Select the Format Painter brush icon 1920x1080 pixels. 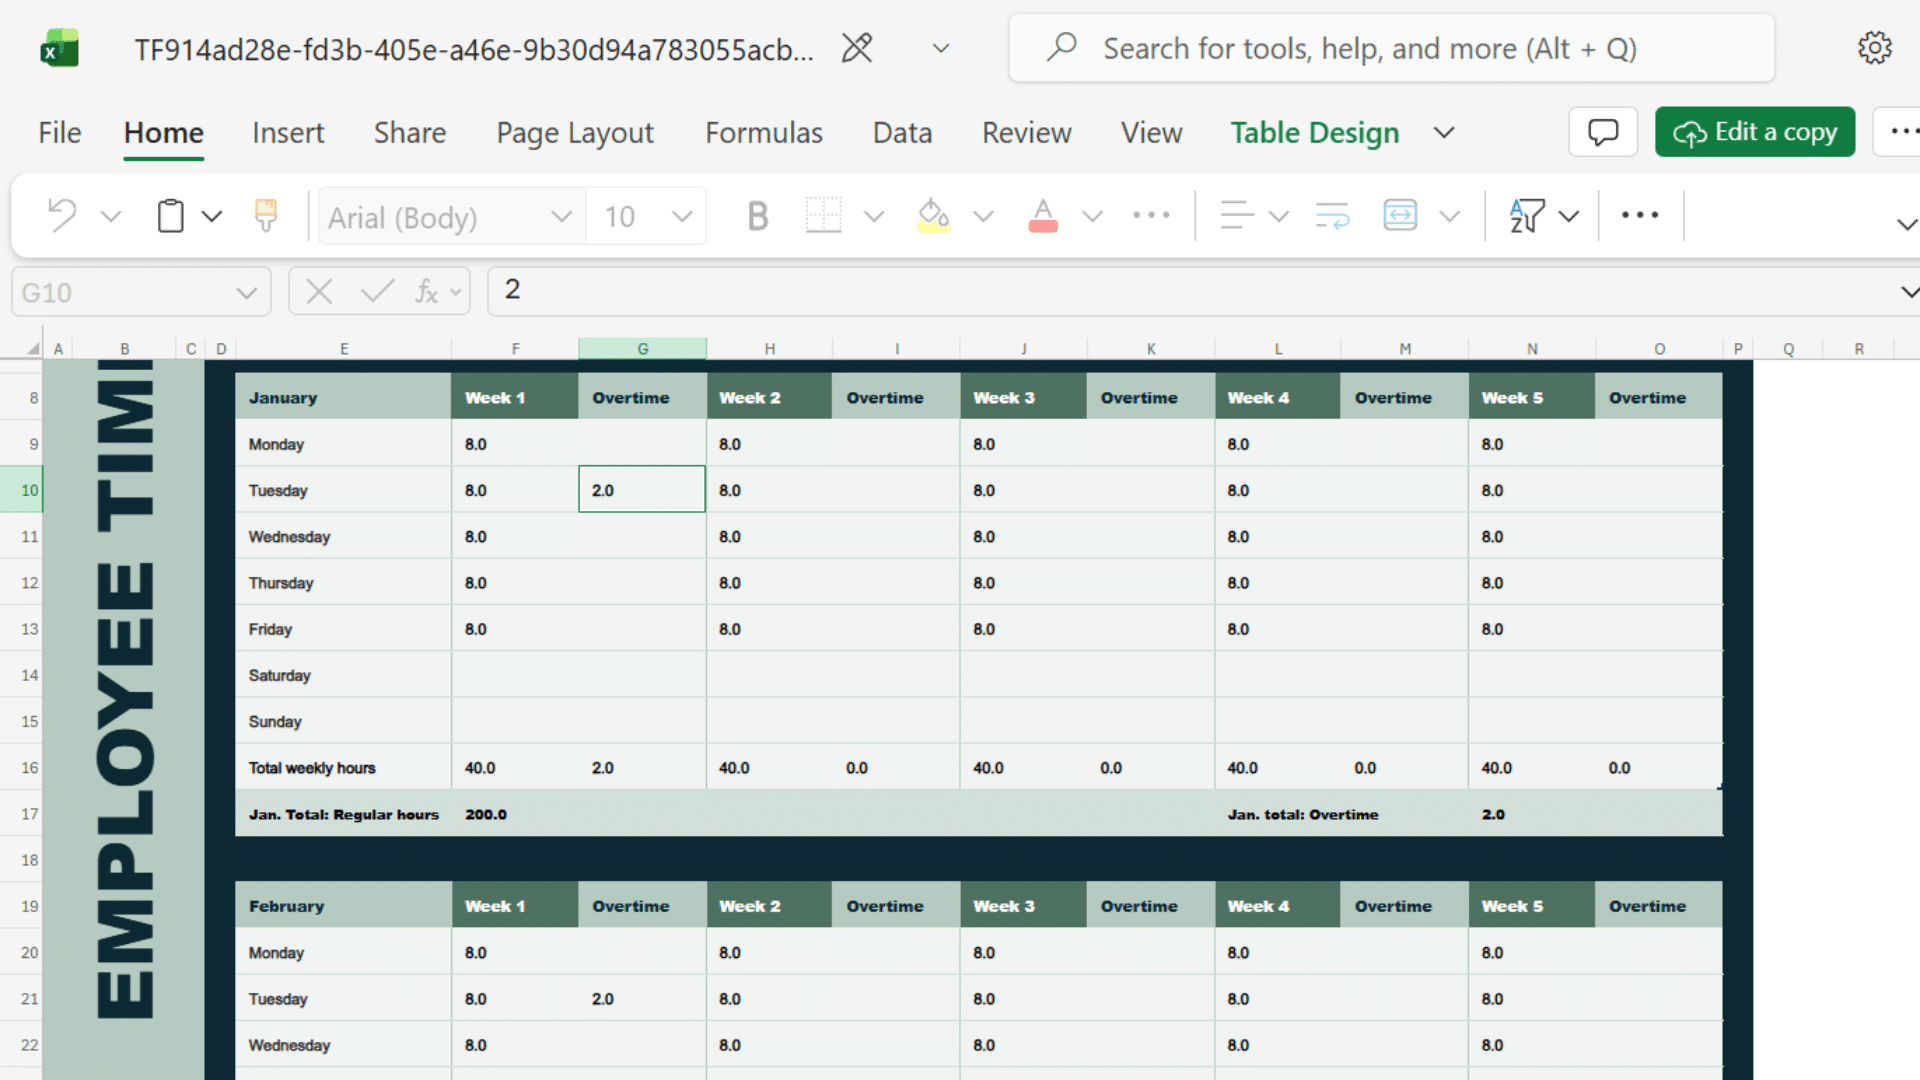click(266, 215)
